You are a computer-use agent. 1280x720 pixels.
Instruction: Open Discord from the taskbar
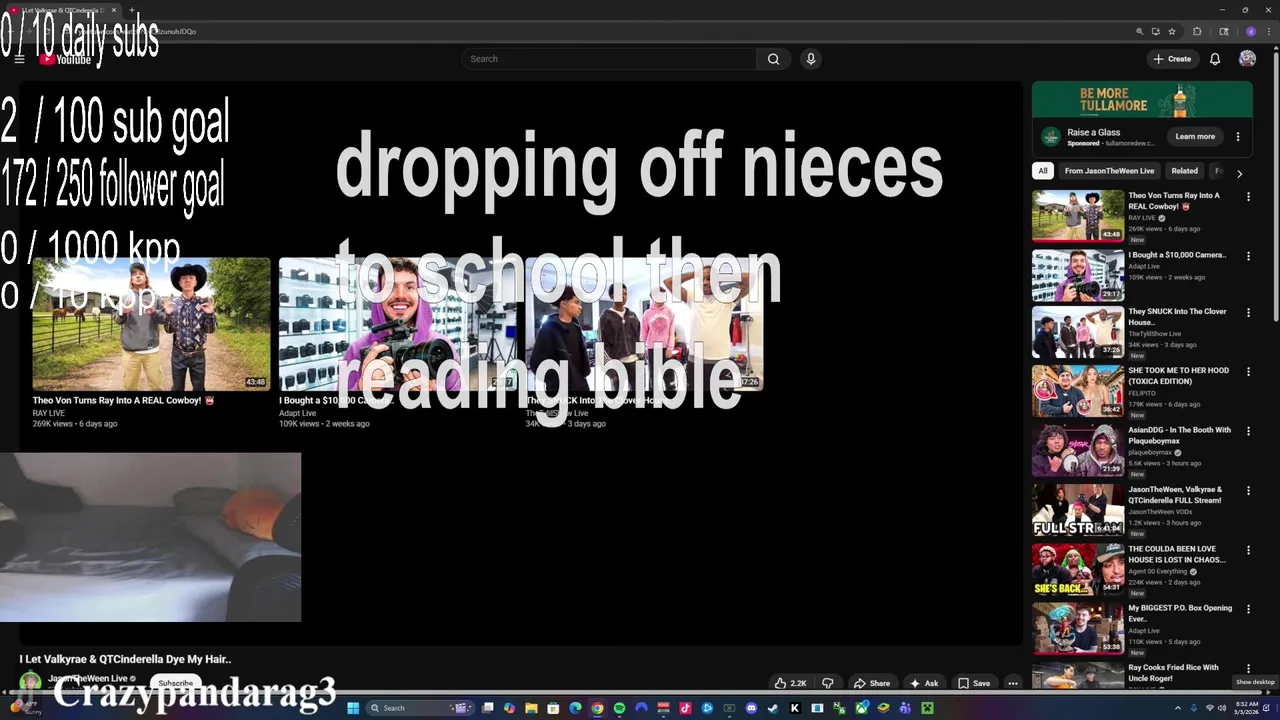[x=750, y=708]
